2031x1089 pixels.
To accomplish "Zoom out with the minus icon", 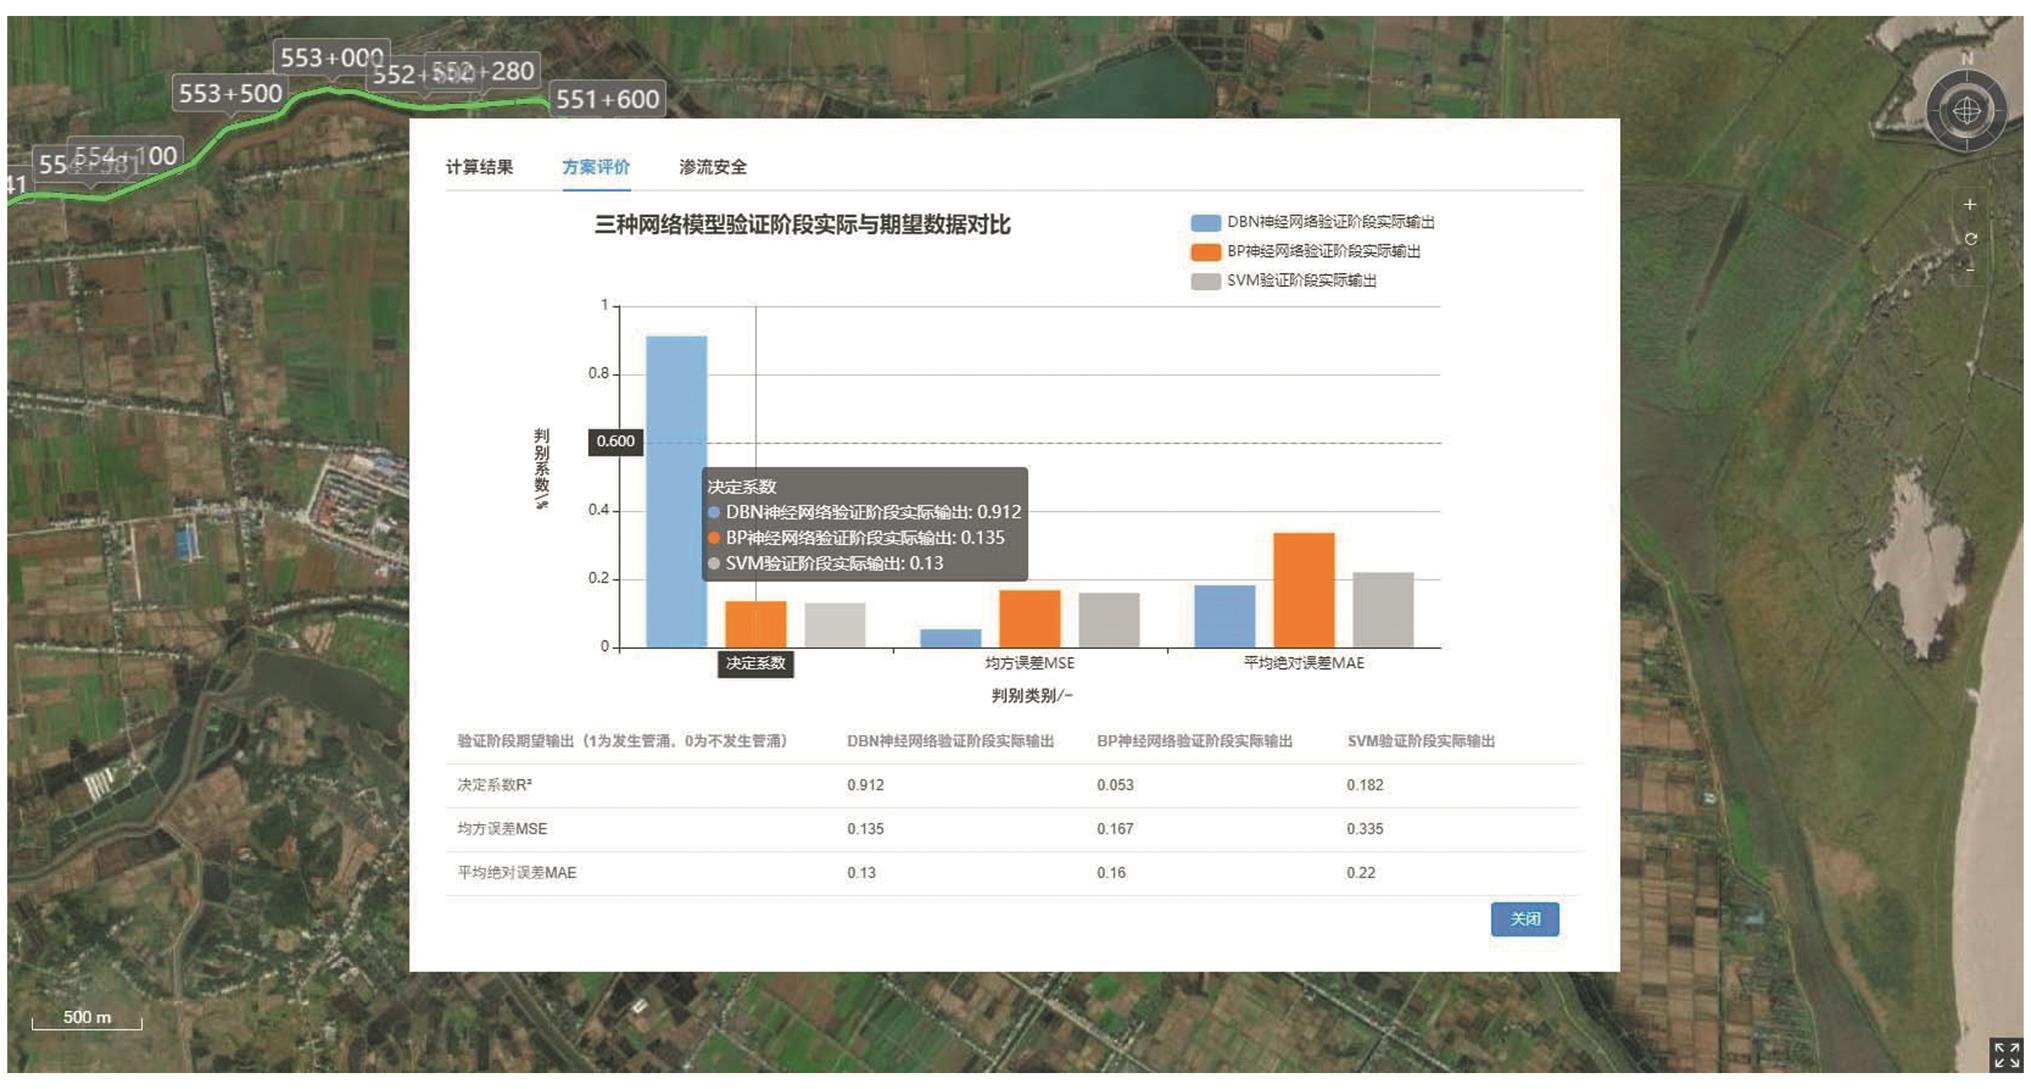I will pyautogui.click(x=1969, y=269).
